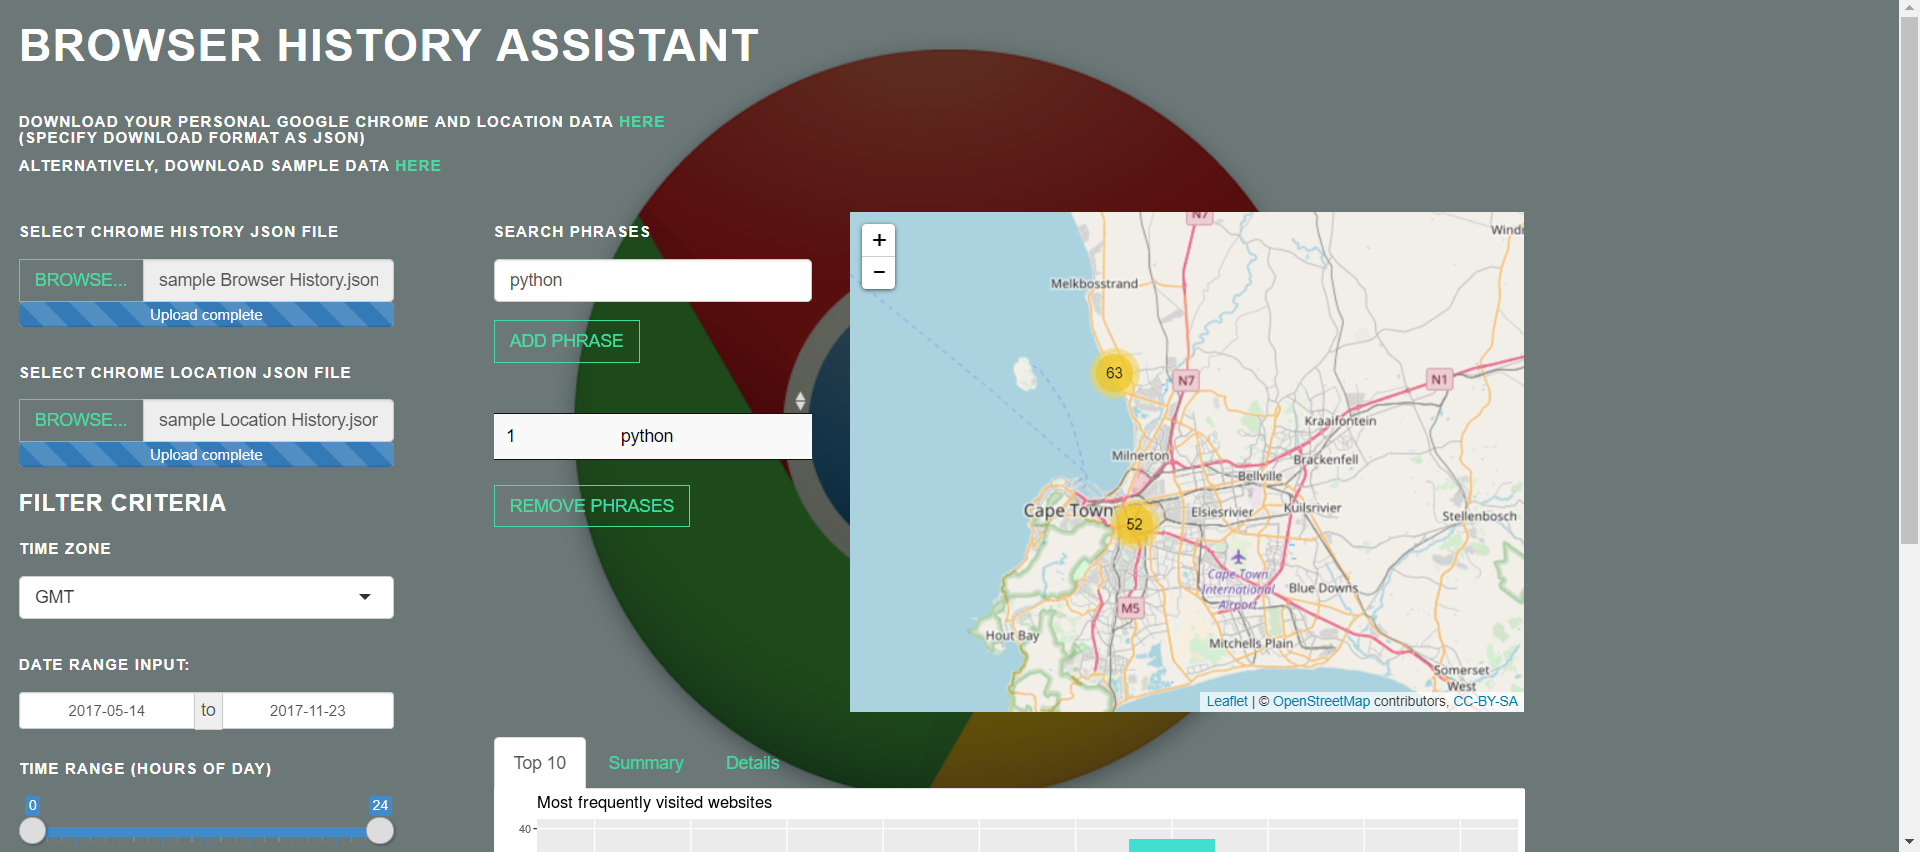Screen dimensions: 1920x852
Task: Zoom in on the map
Action: 878,240
